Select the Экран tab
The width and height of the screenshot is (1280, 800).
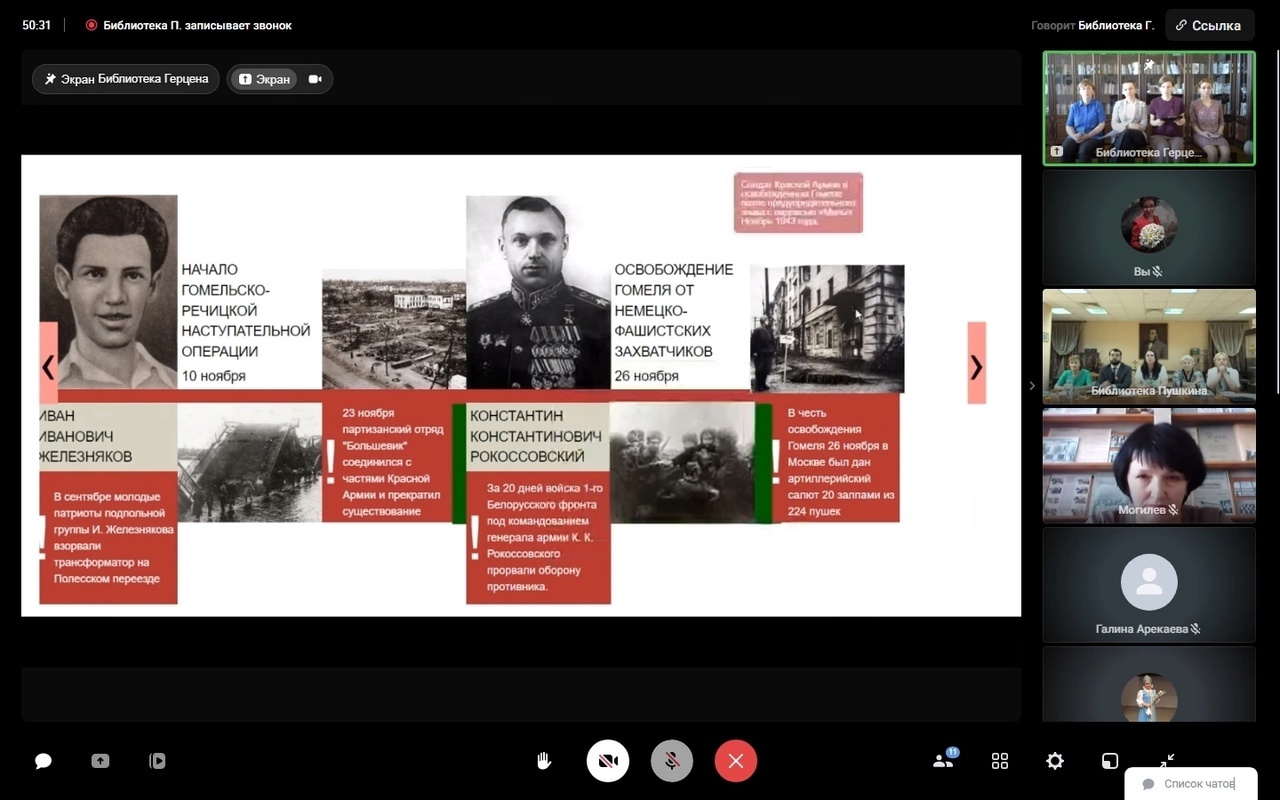tap(264, 79)
